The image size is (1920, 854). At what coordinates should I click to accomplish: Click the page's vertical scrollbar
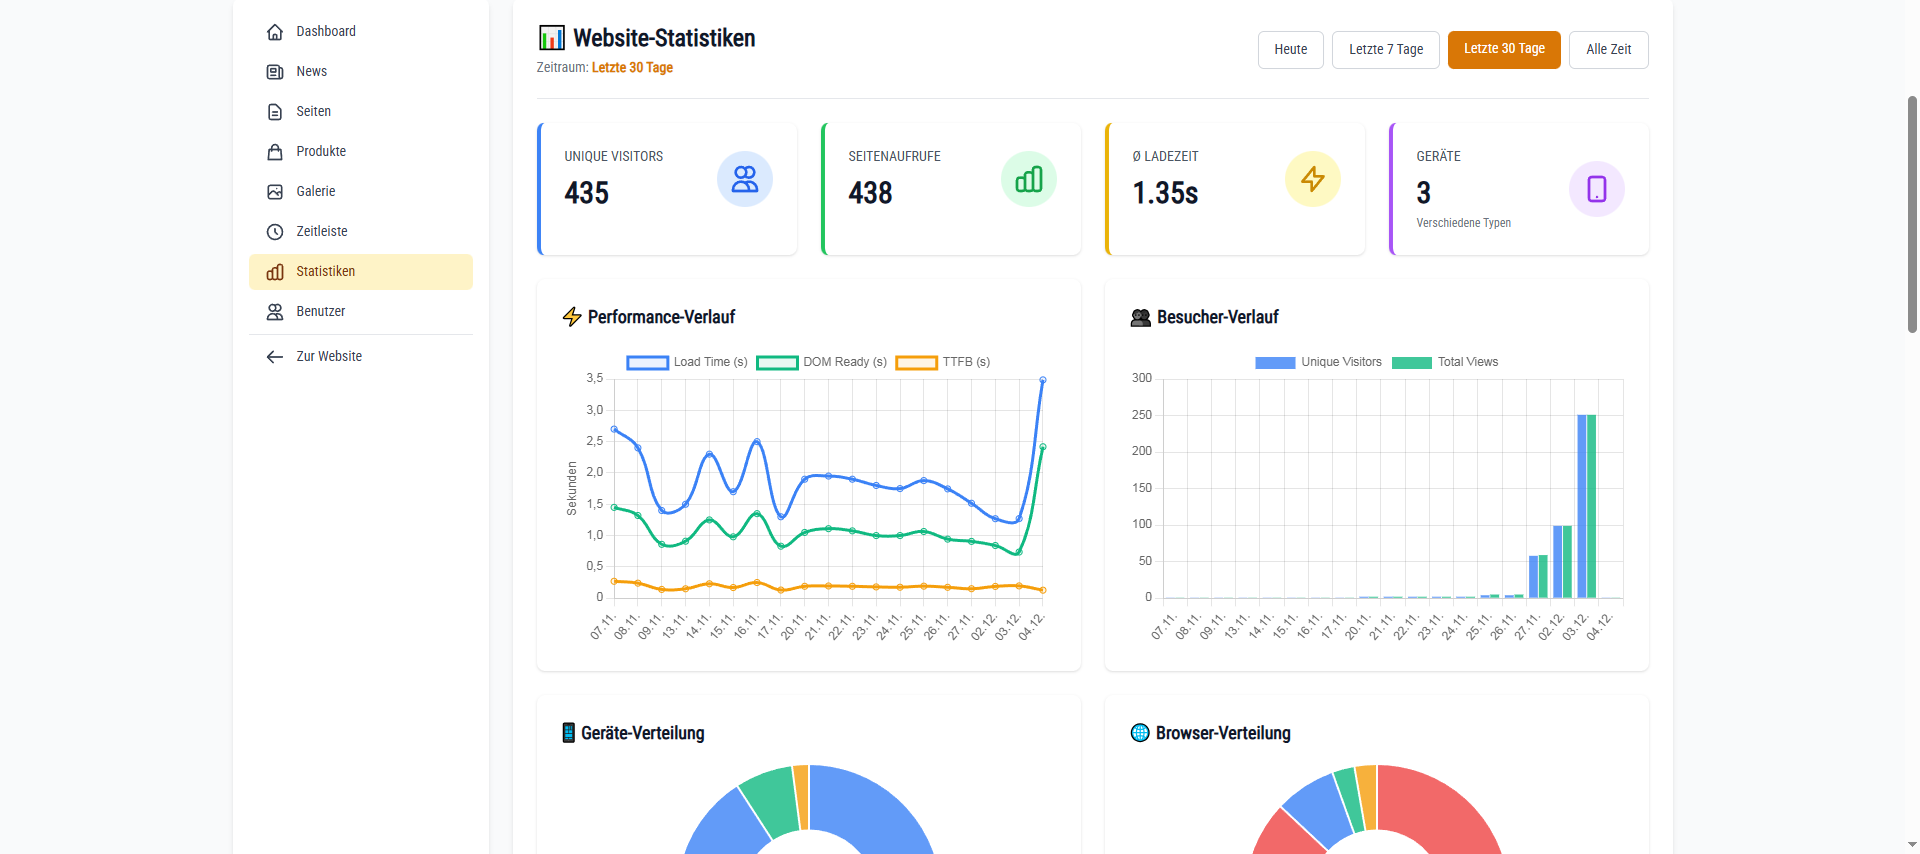coord(1912,215)
